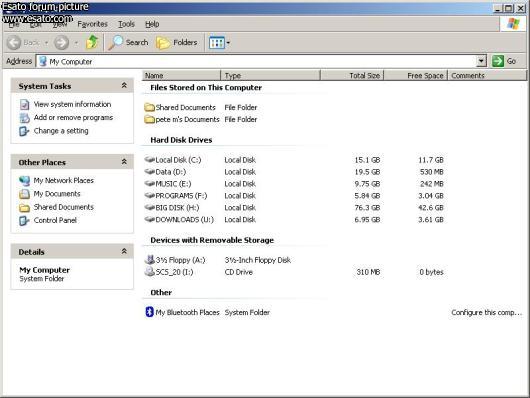Select MUSIC (E:) drive icon
This screenshot has width=530, height=398.
149,183
